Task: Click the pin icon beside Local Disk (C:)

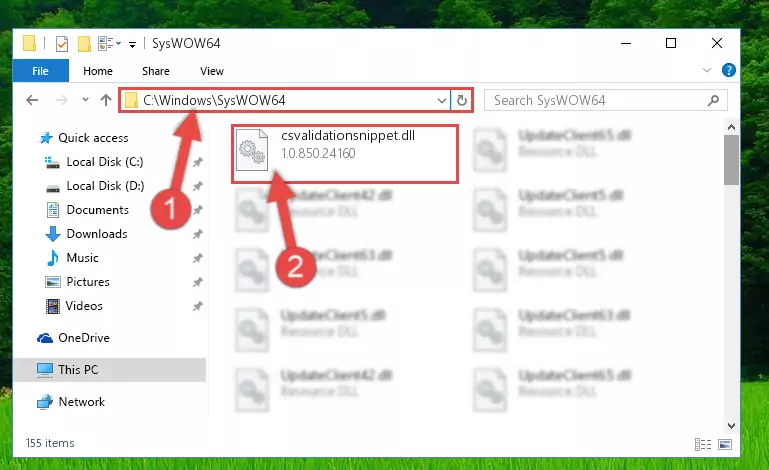Action: coord(198,162)
